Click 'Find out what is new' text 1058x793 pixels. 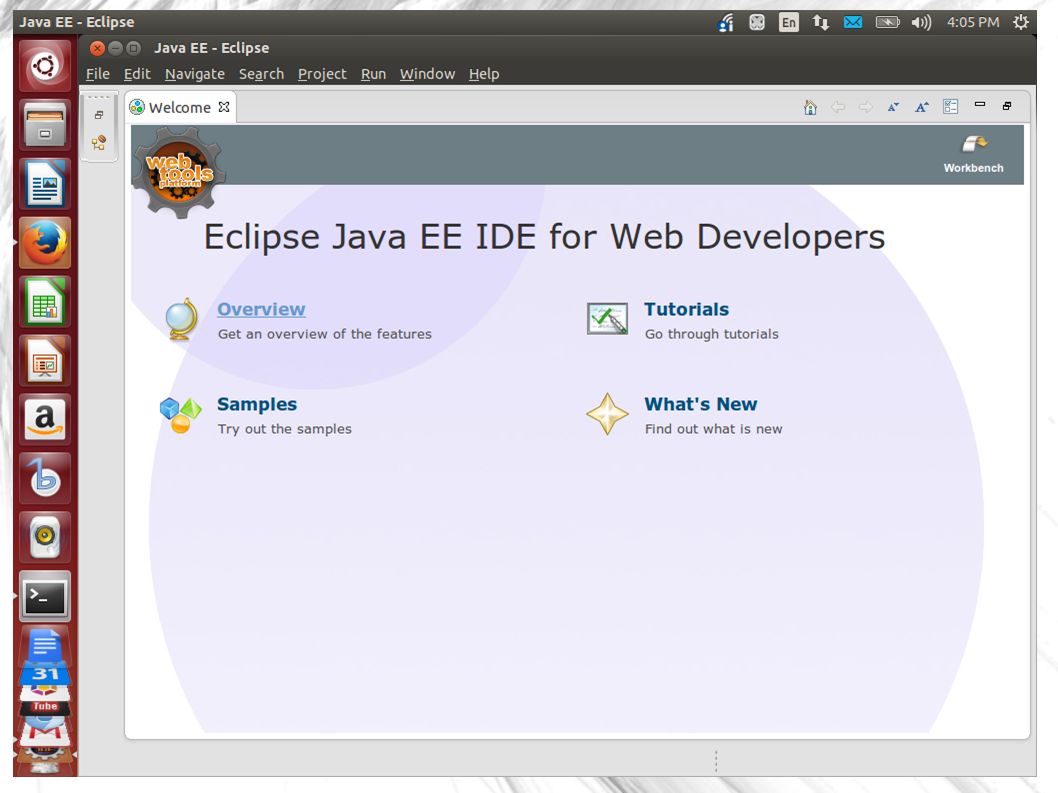[713, 429]
